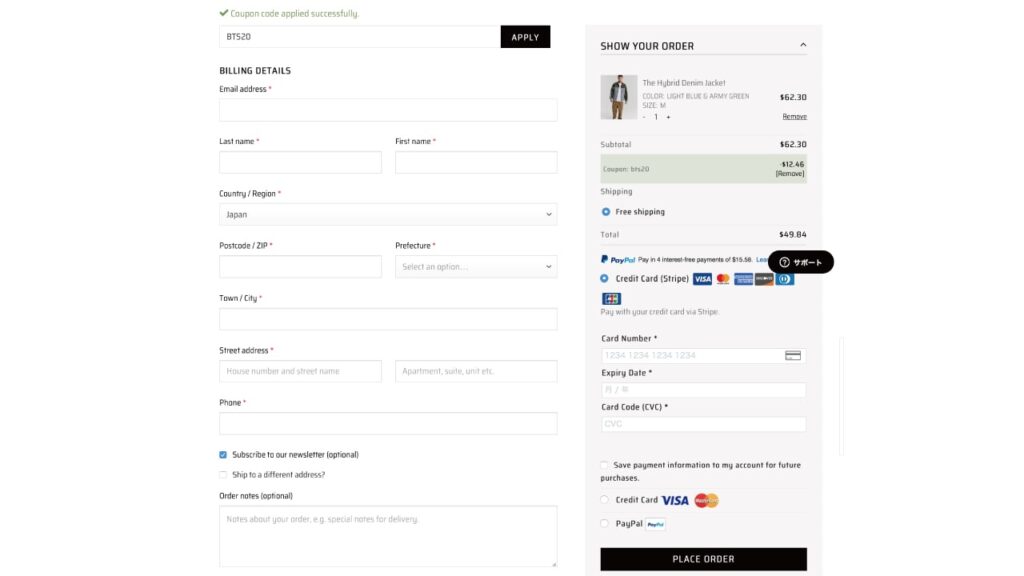
Task: Click the Postcode / ZIP input field
Action: click(x=300, y=266)
